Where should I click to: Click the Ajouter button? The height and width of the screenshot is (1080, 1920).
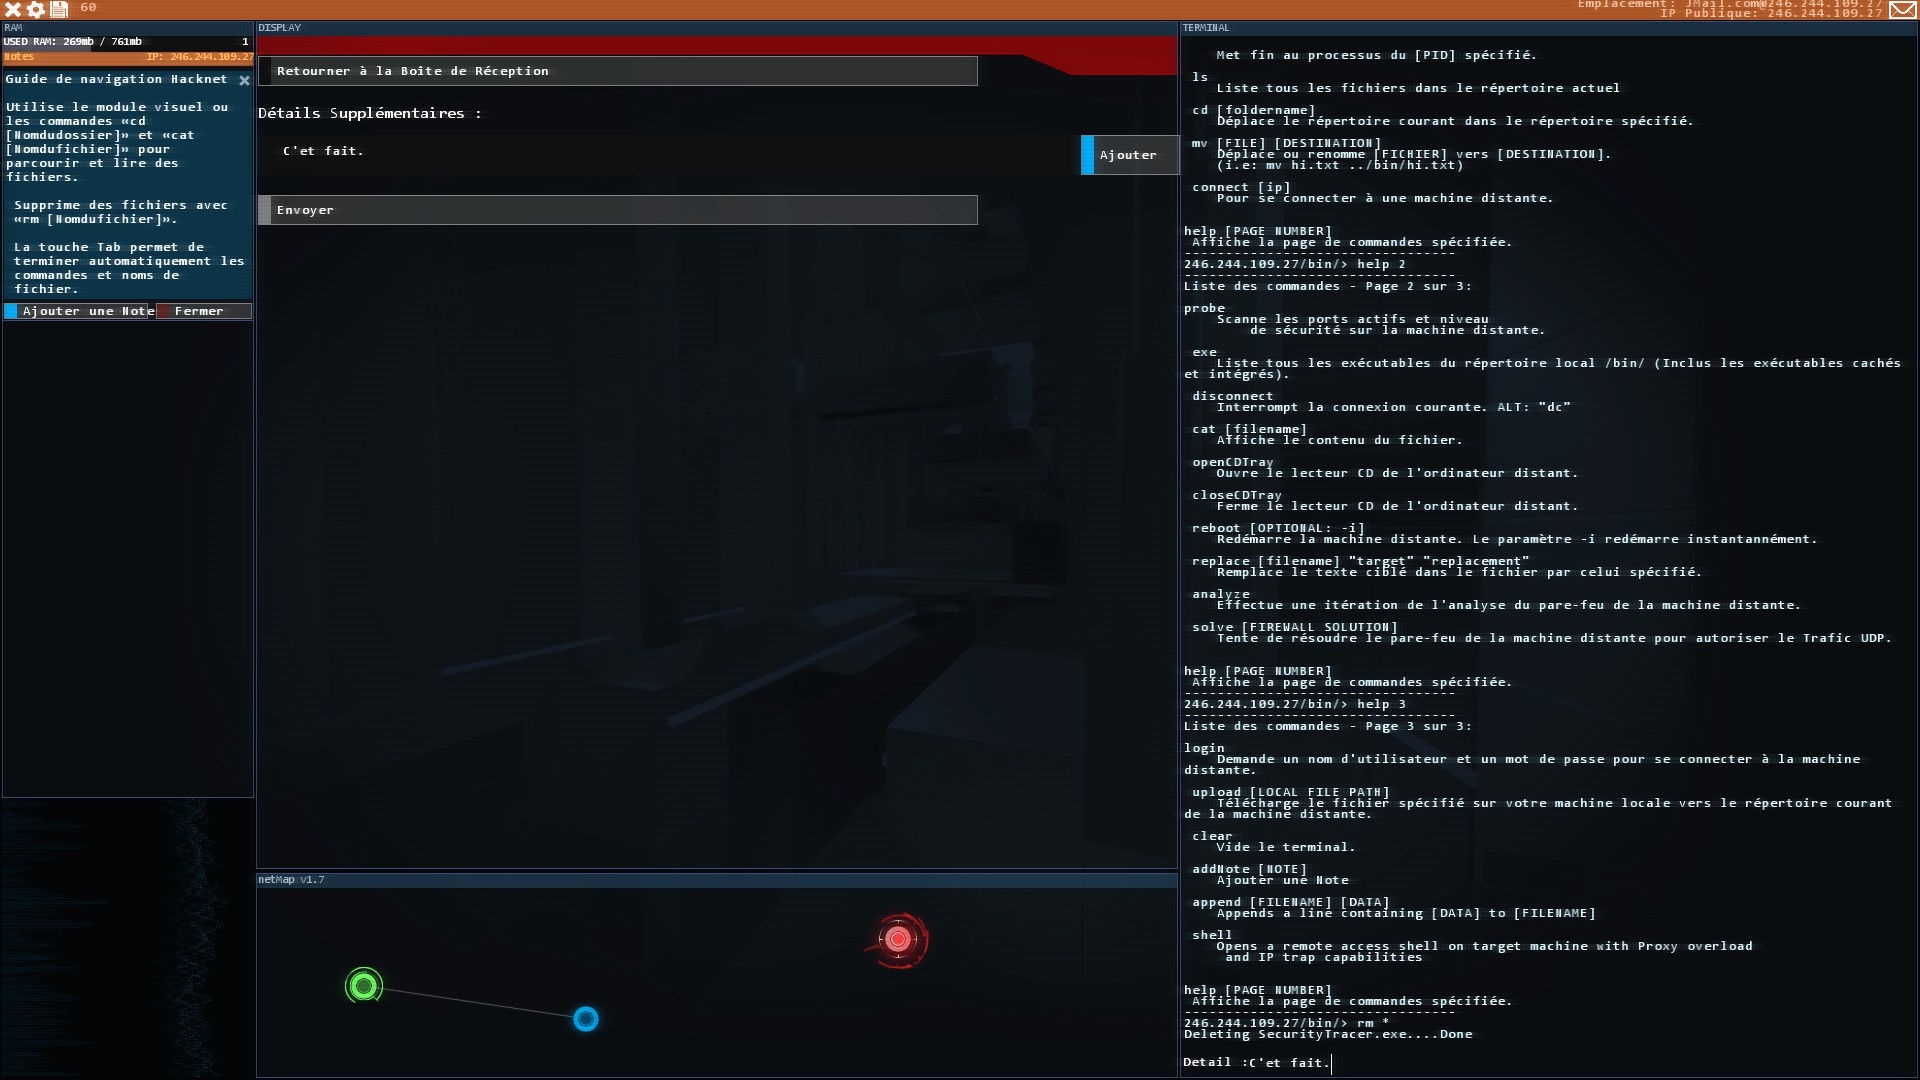coord(1130,155)
